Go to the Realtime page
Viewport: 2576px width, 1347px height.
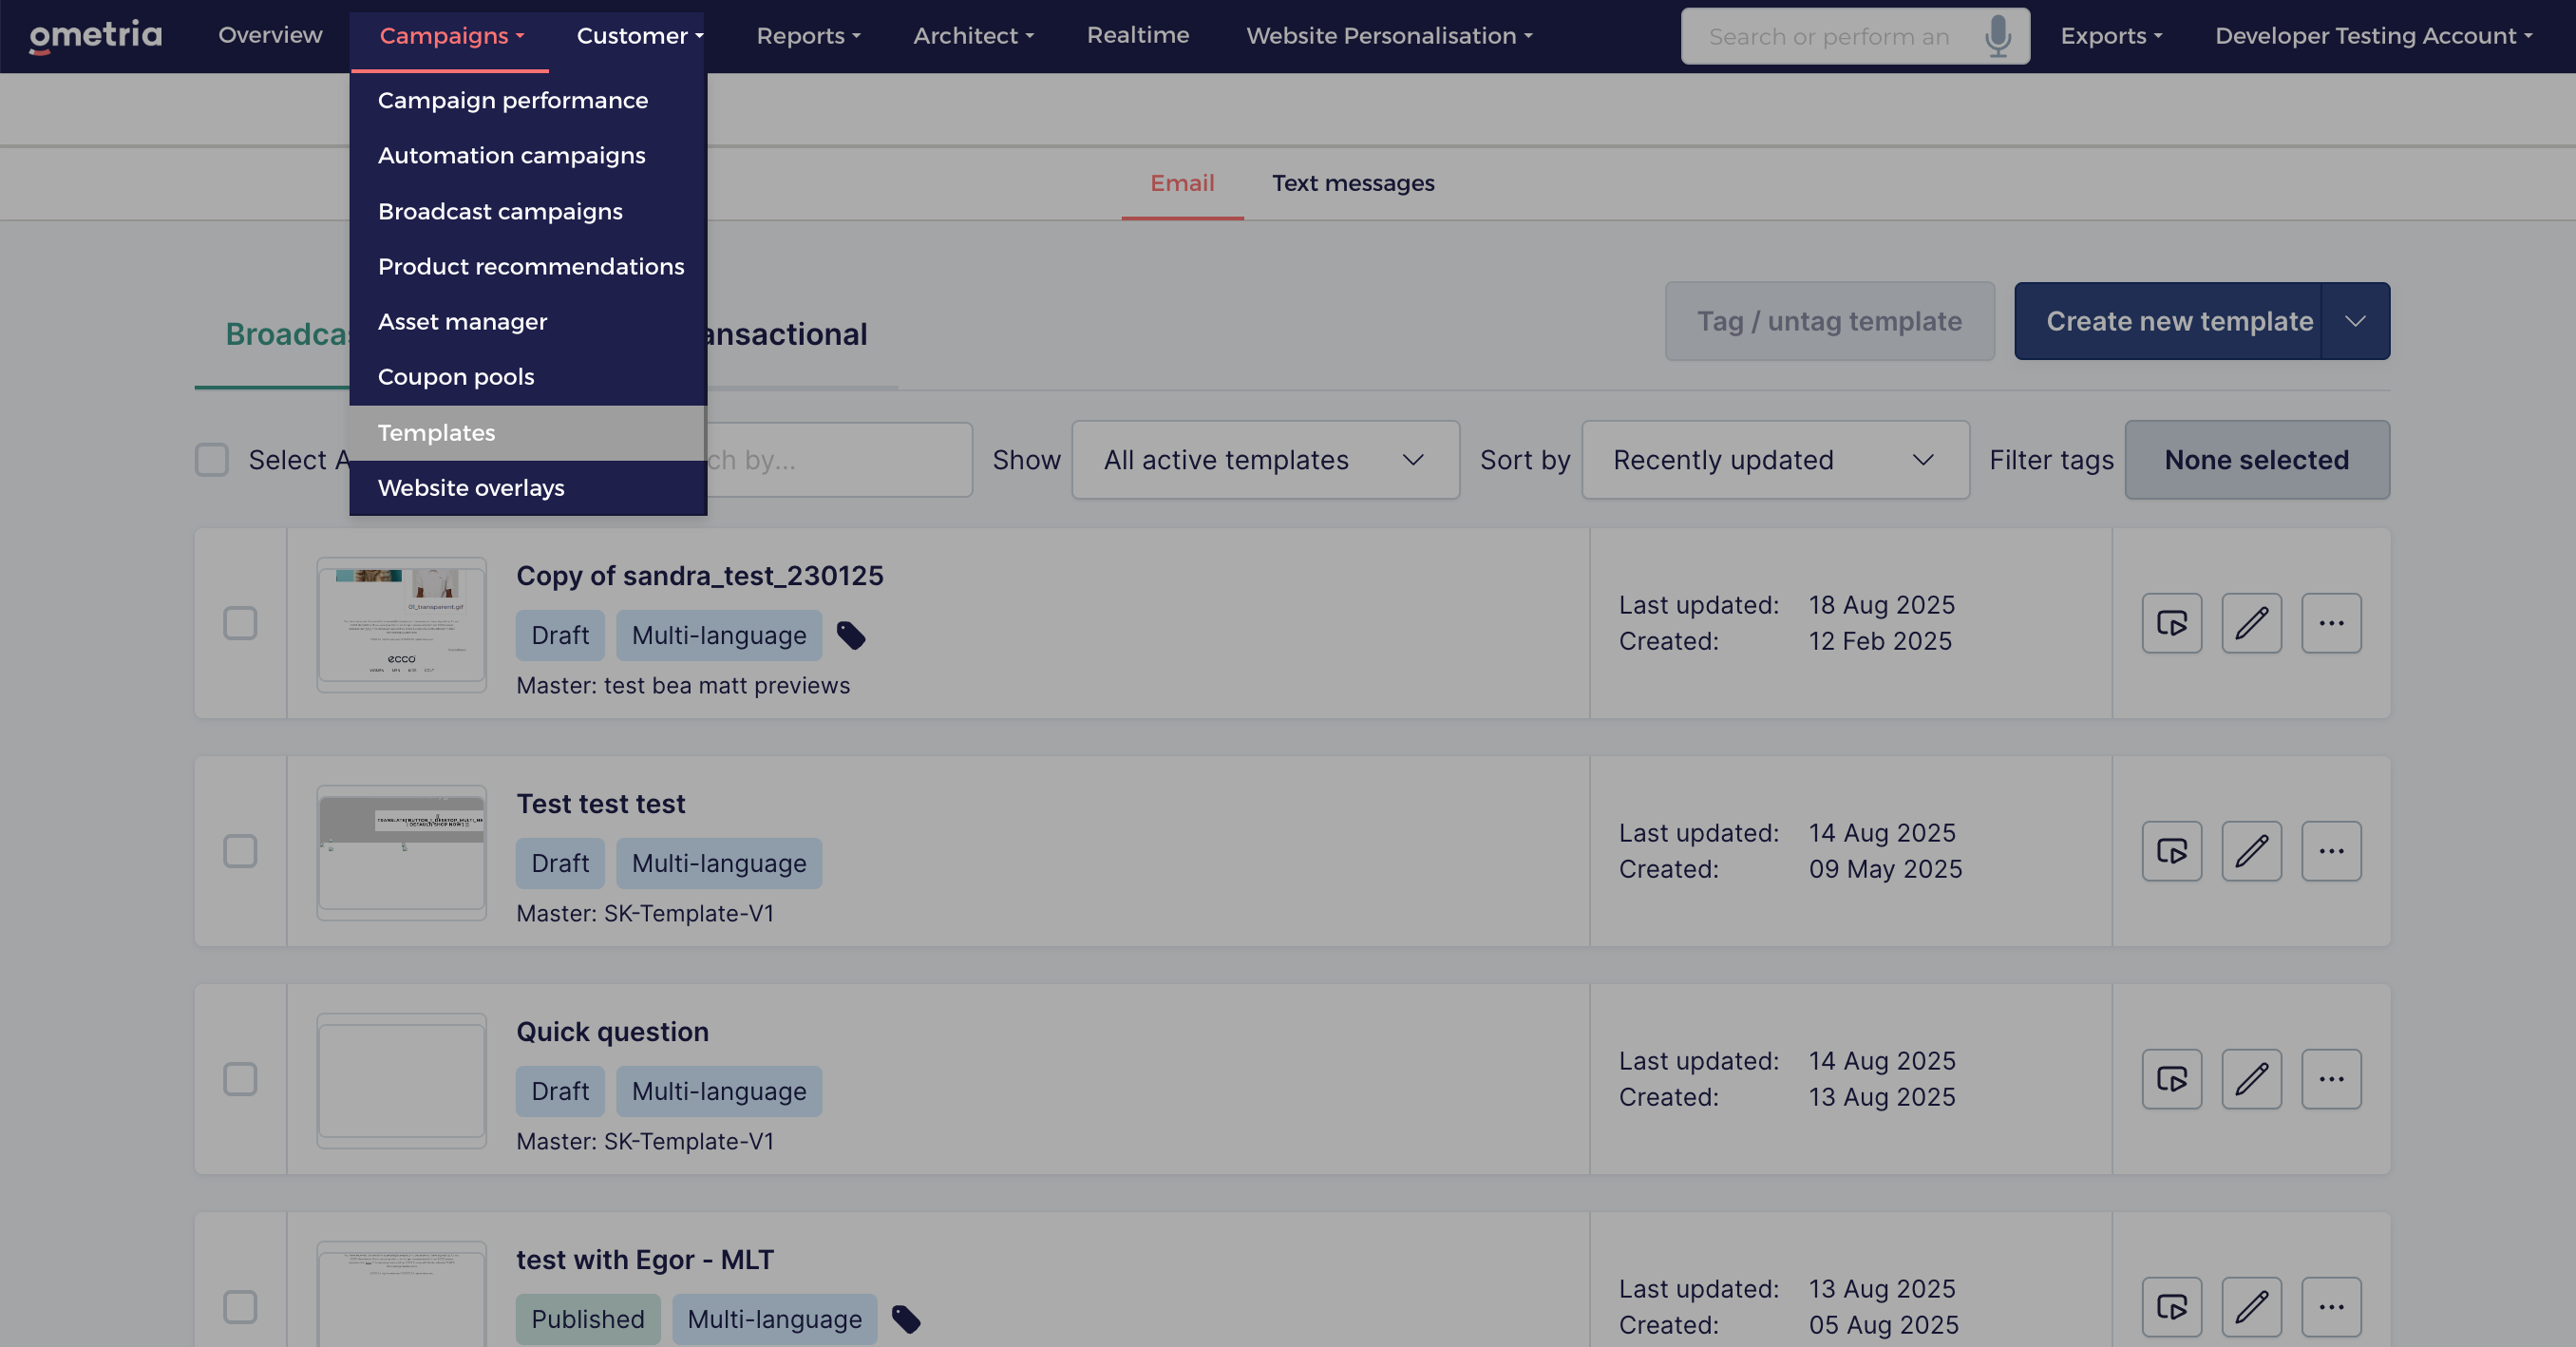(1138, 35)
